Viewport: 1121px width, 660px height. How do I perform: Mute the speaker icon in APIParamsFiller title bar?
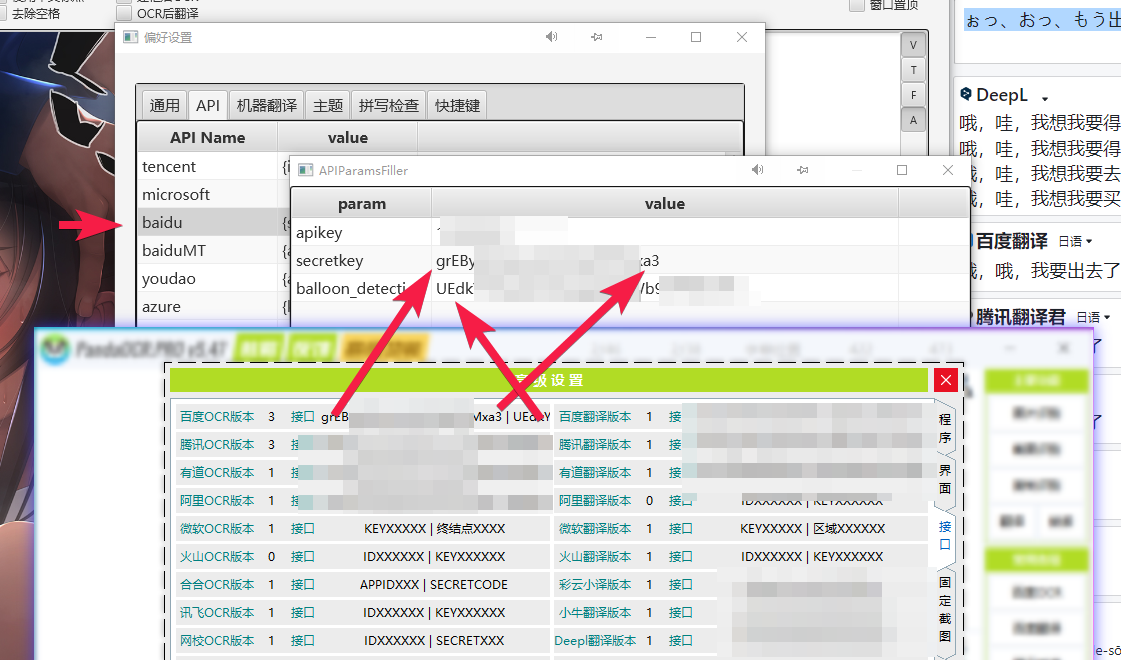[x=757, y=171]
